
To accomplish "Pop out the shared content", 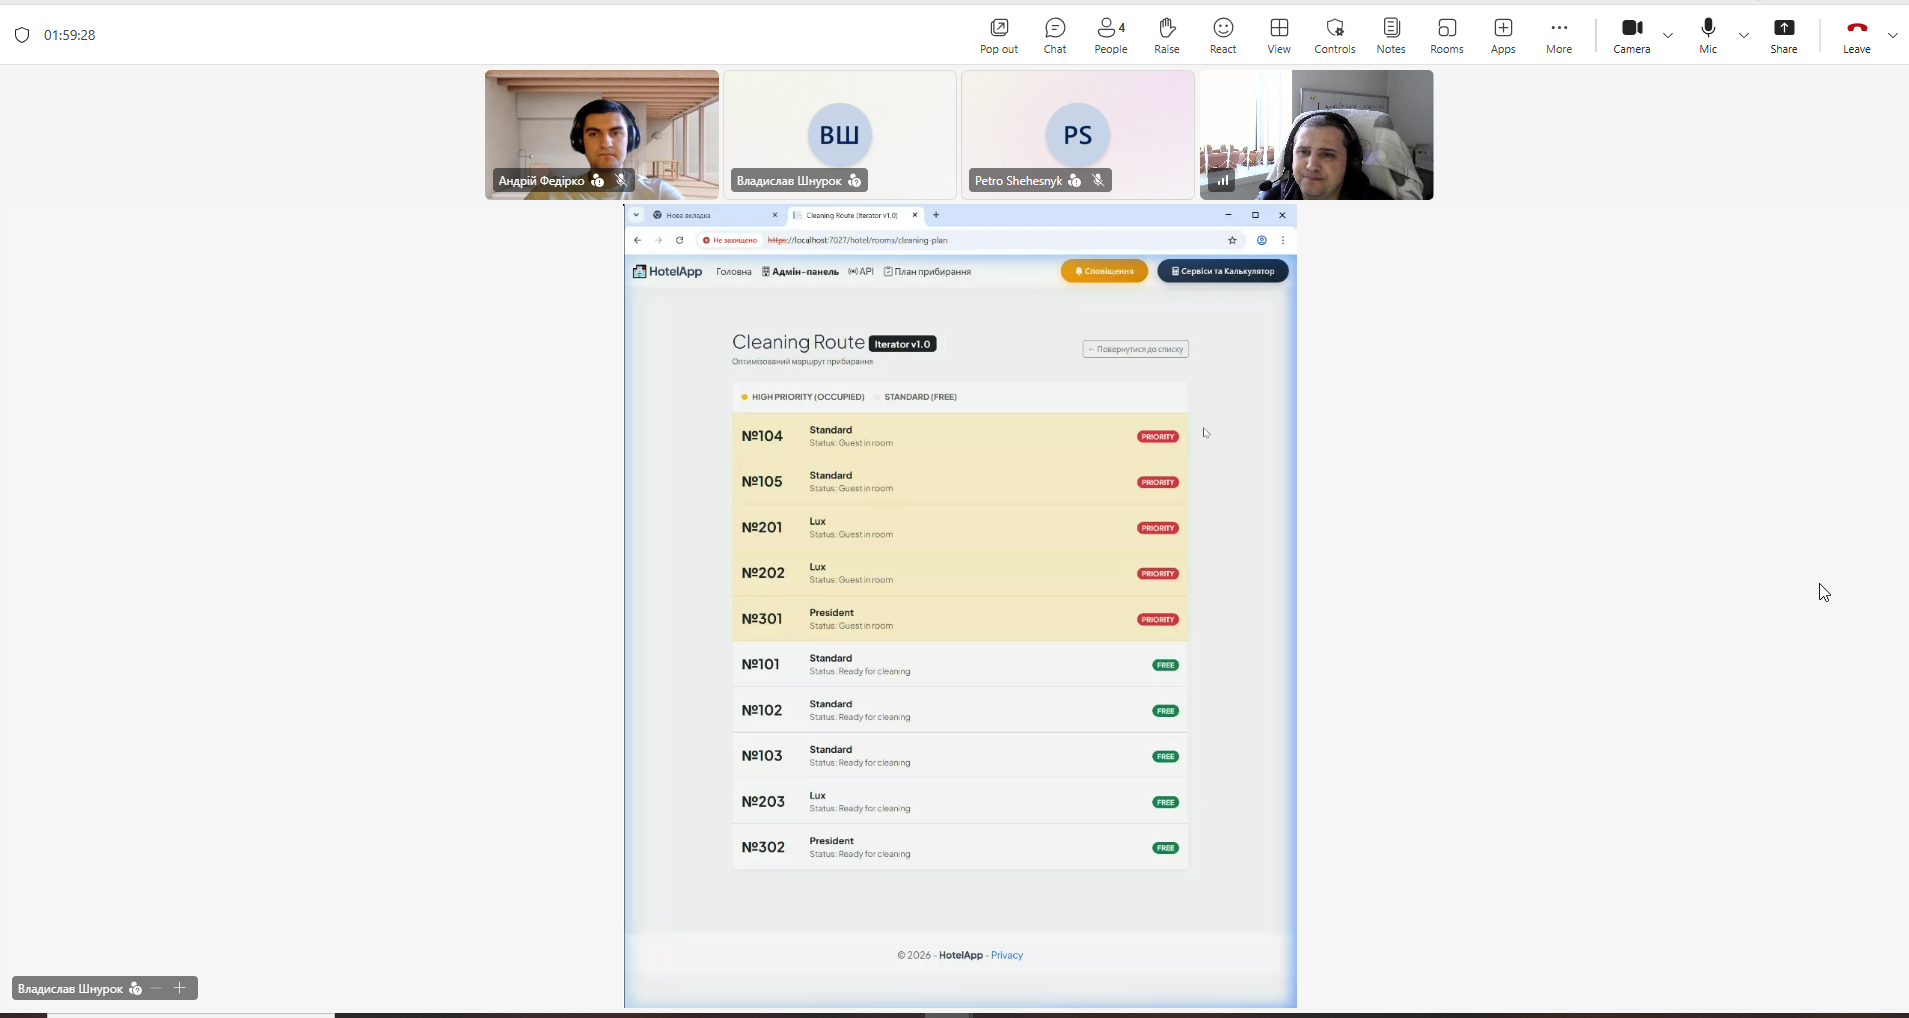I will [998, 35].
